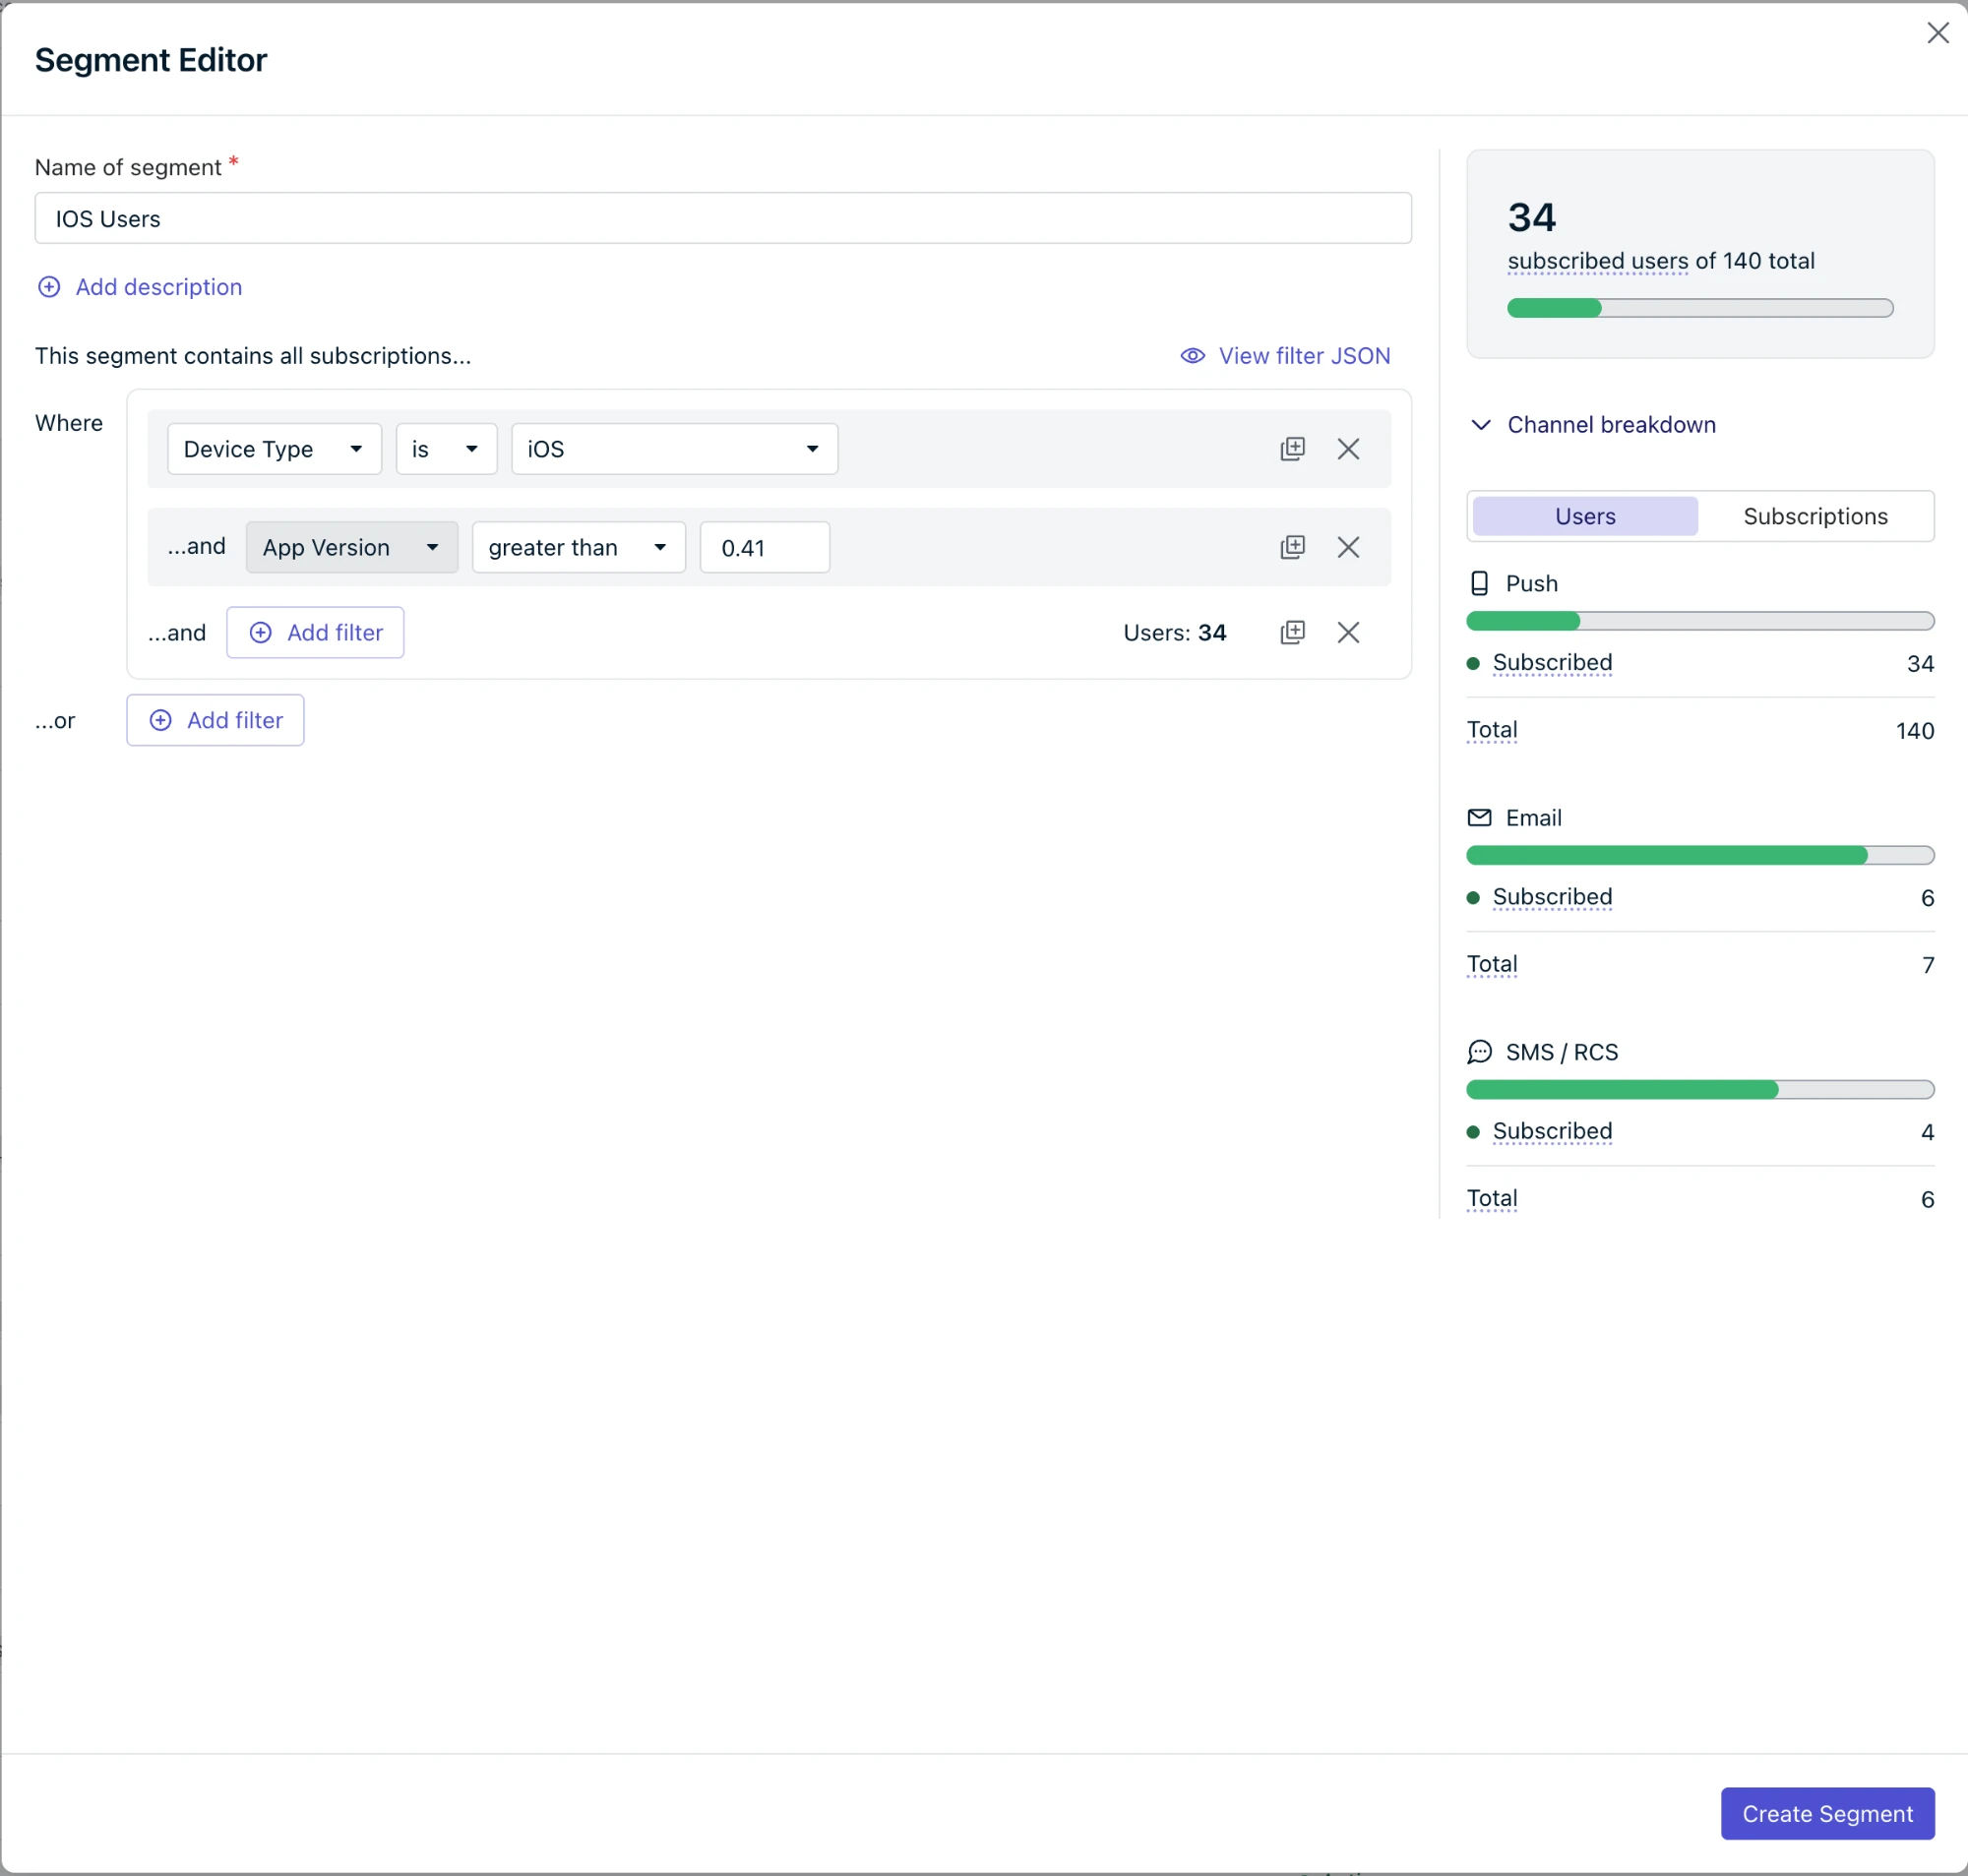This screenshot has height=1876, width=1968.
Task: Click Add filter in the '...or' row
Action: (x=215, y=720)
